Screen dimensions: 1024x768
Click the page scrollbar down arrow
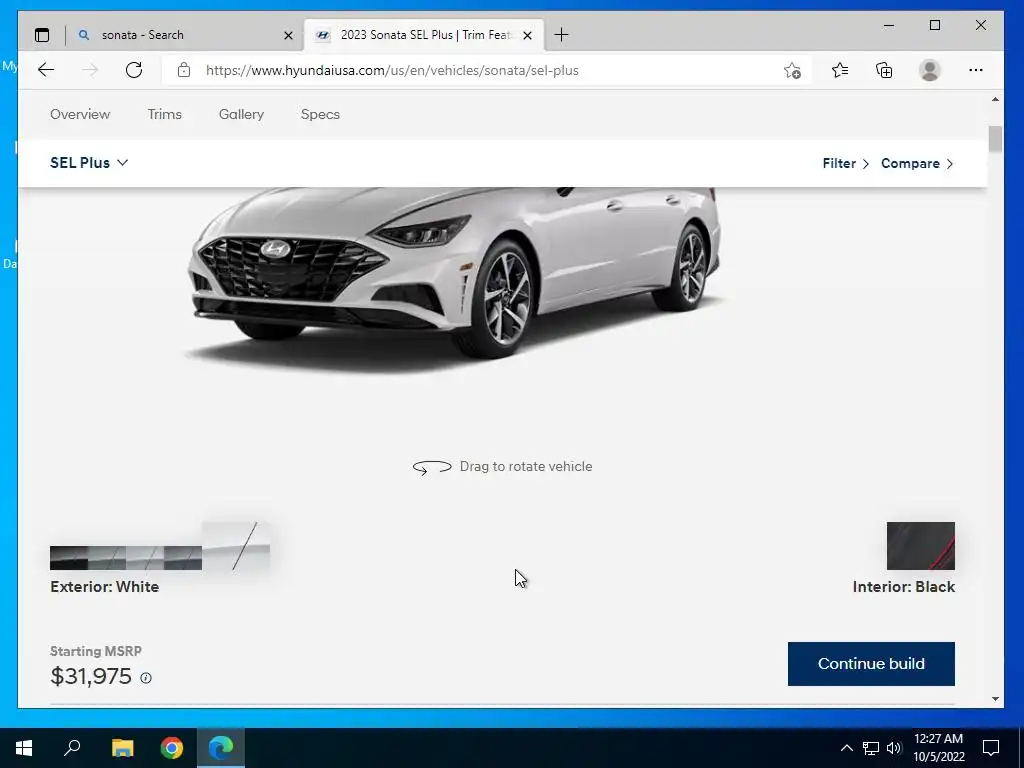tap(995, 699)
